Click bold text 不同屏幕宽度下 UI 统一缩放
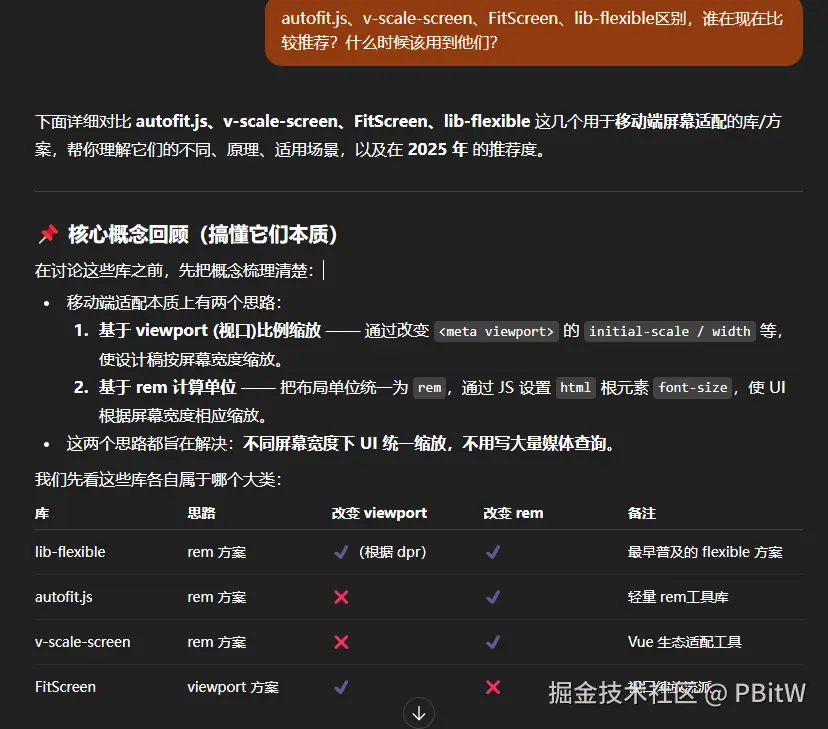828x729 pixels. pyautogui.click(x=345, y=443)
